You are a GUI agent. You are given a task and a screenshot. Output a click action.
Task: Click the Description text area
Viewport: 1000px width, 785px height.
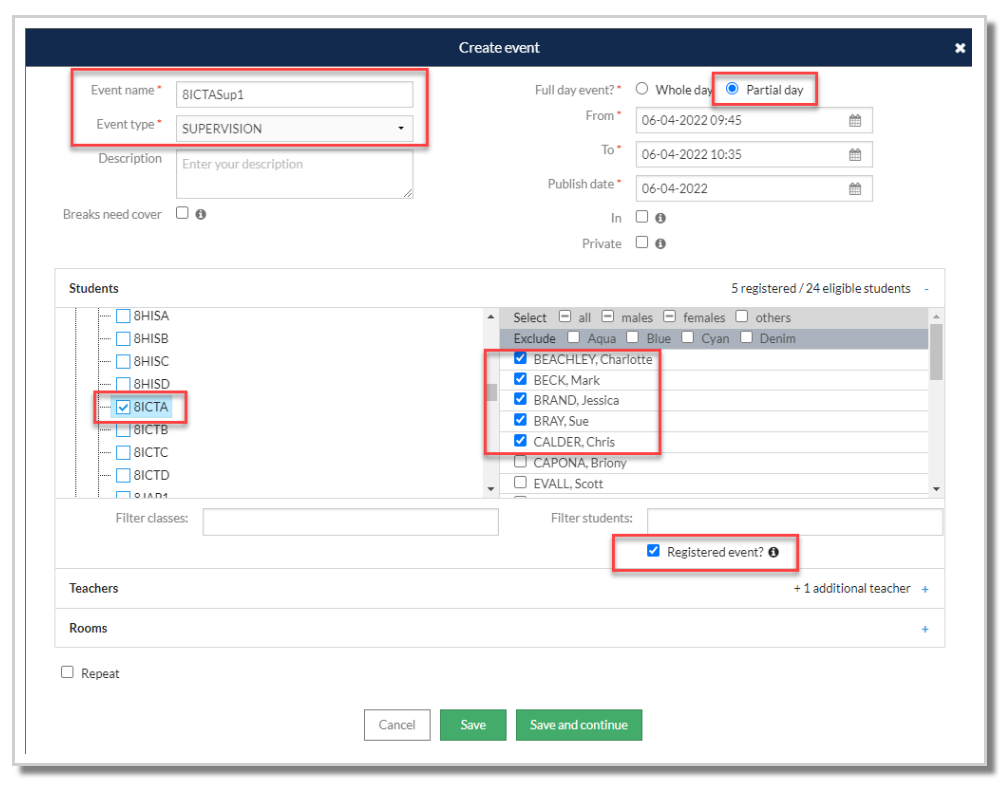(x=294, y=174)
